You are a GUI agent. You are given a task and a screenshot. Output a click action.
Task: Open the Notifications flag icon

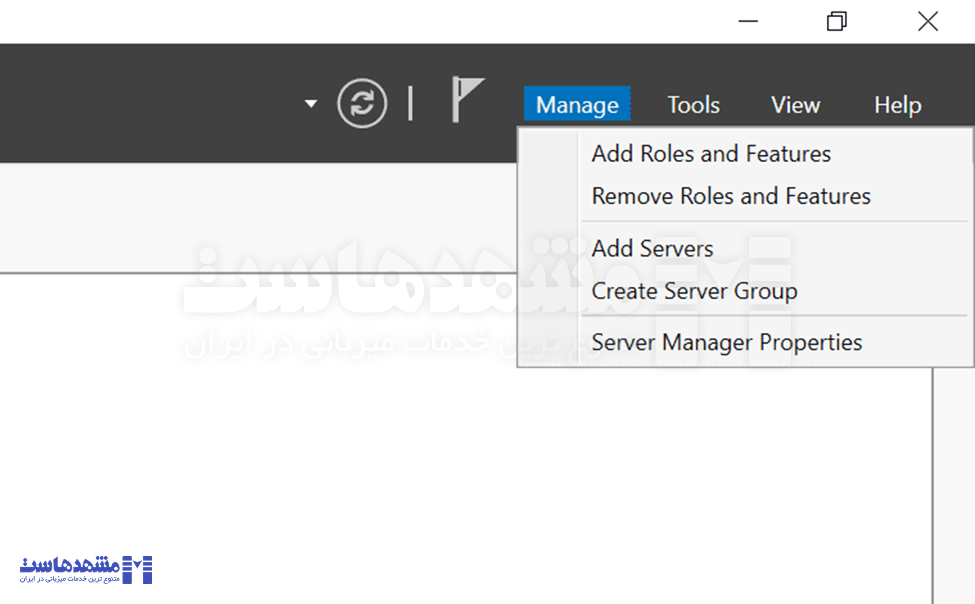(x=468, y=100)
